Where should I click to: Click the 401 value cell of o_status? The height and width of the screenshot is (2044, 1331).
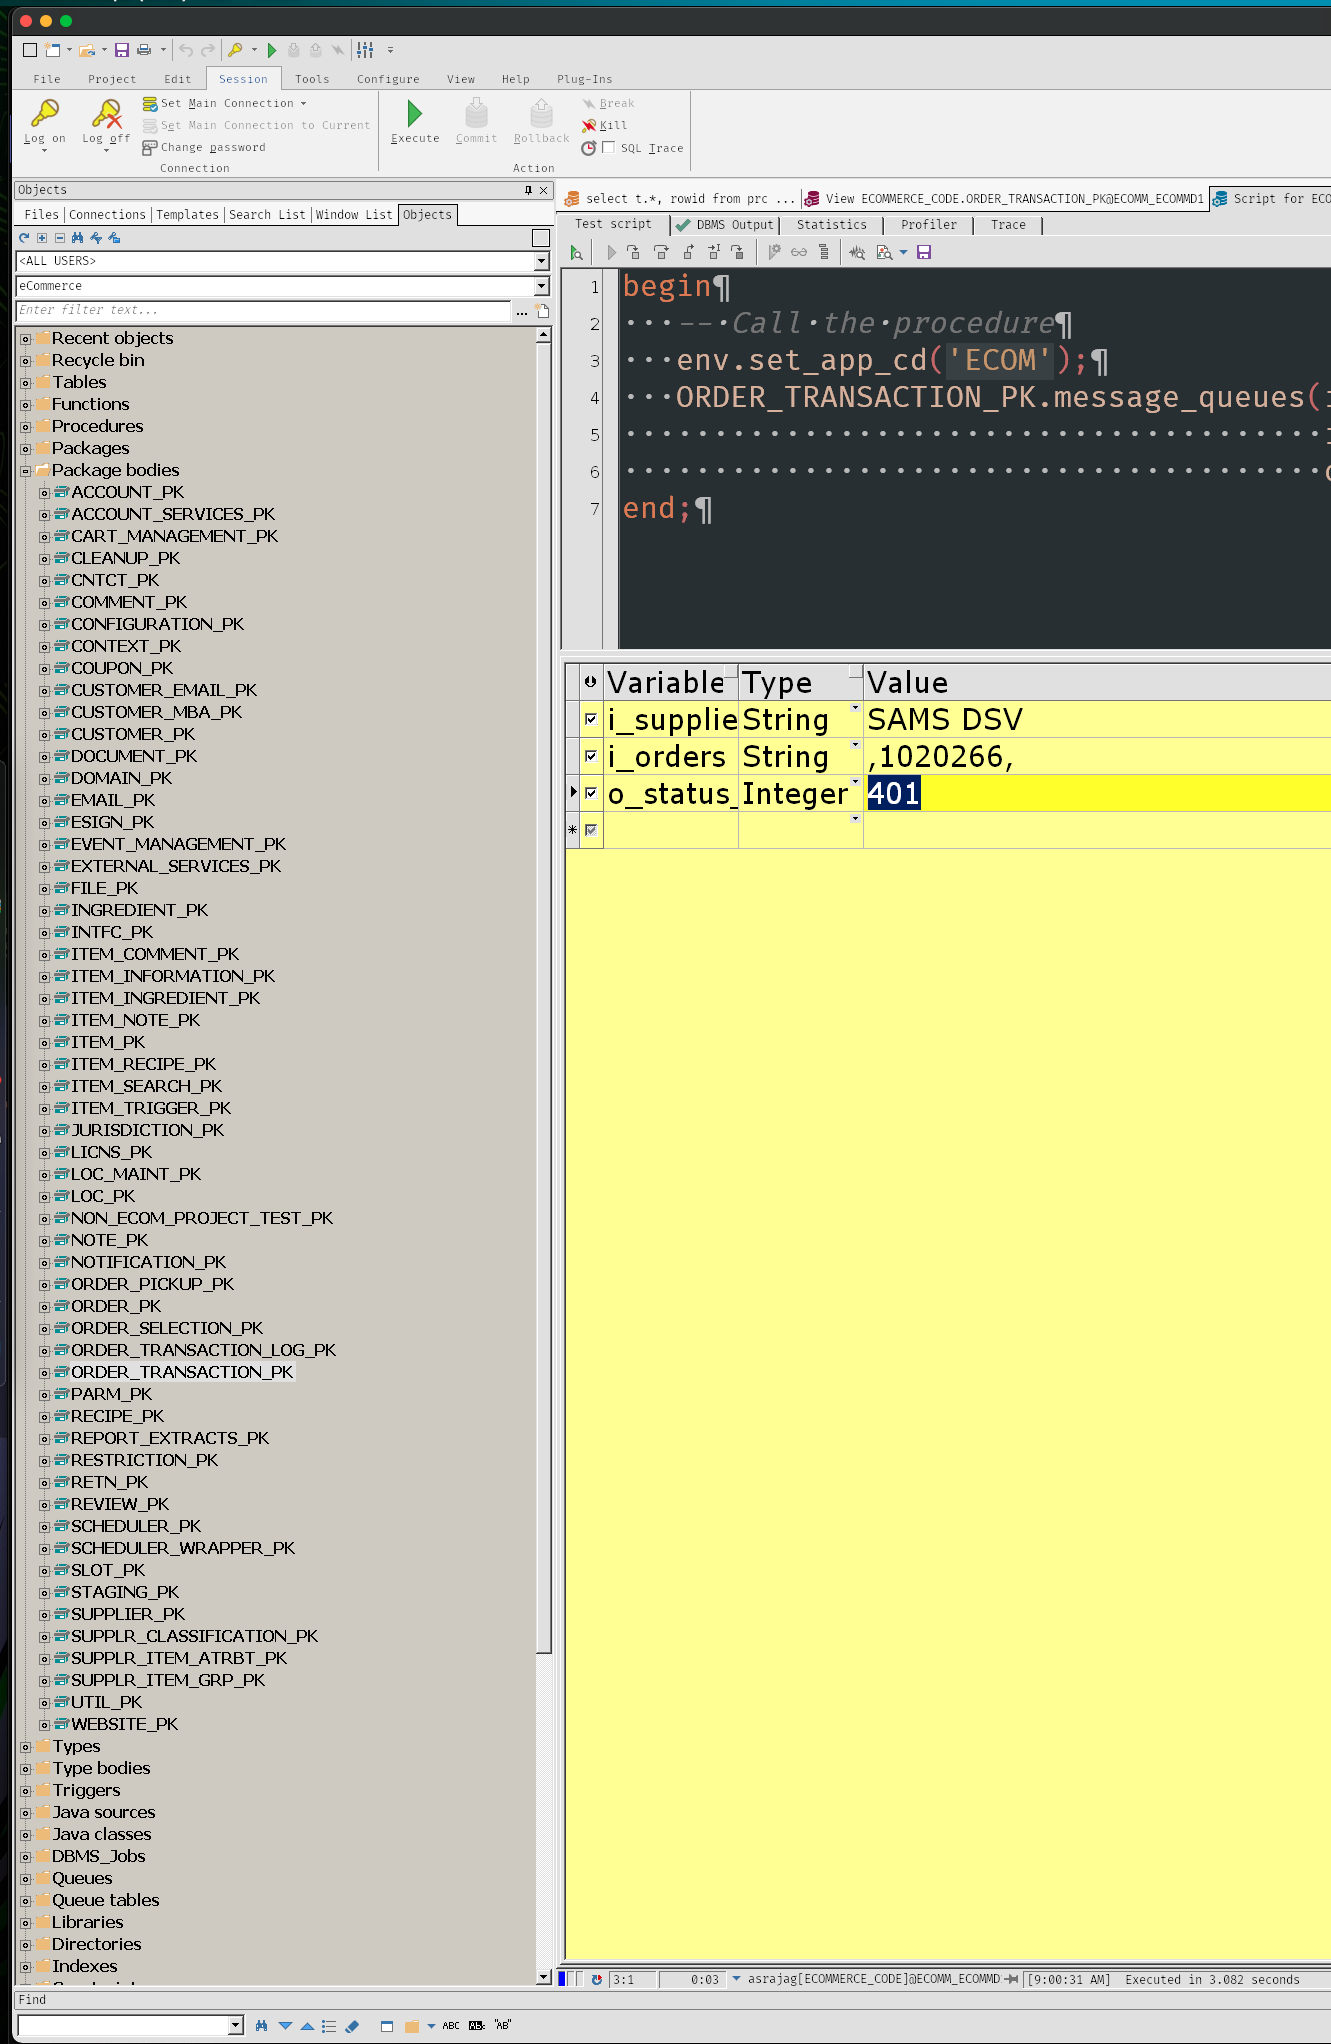click(x=1098, y=793)
